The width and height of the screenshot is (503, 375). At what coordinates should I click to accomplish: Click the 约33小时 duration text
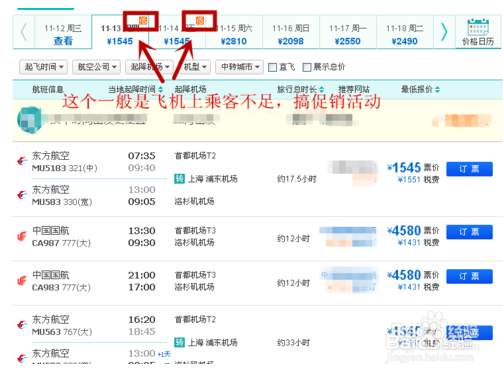(x=293, y=342)
